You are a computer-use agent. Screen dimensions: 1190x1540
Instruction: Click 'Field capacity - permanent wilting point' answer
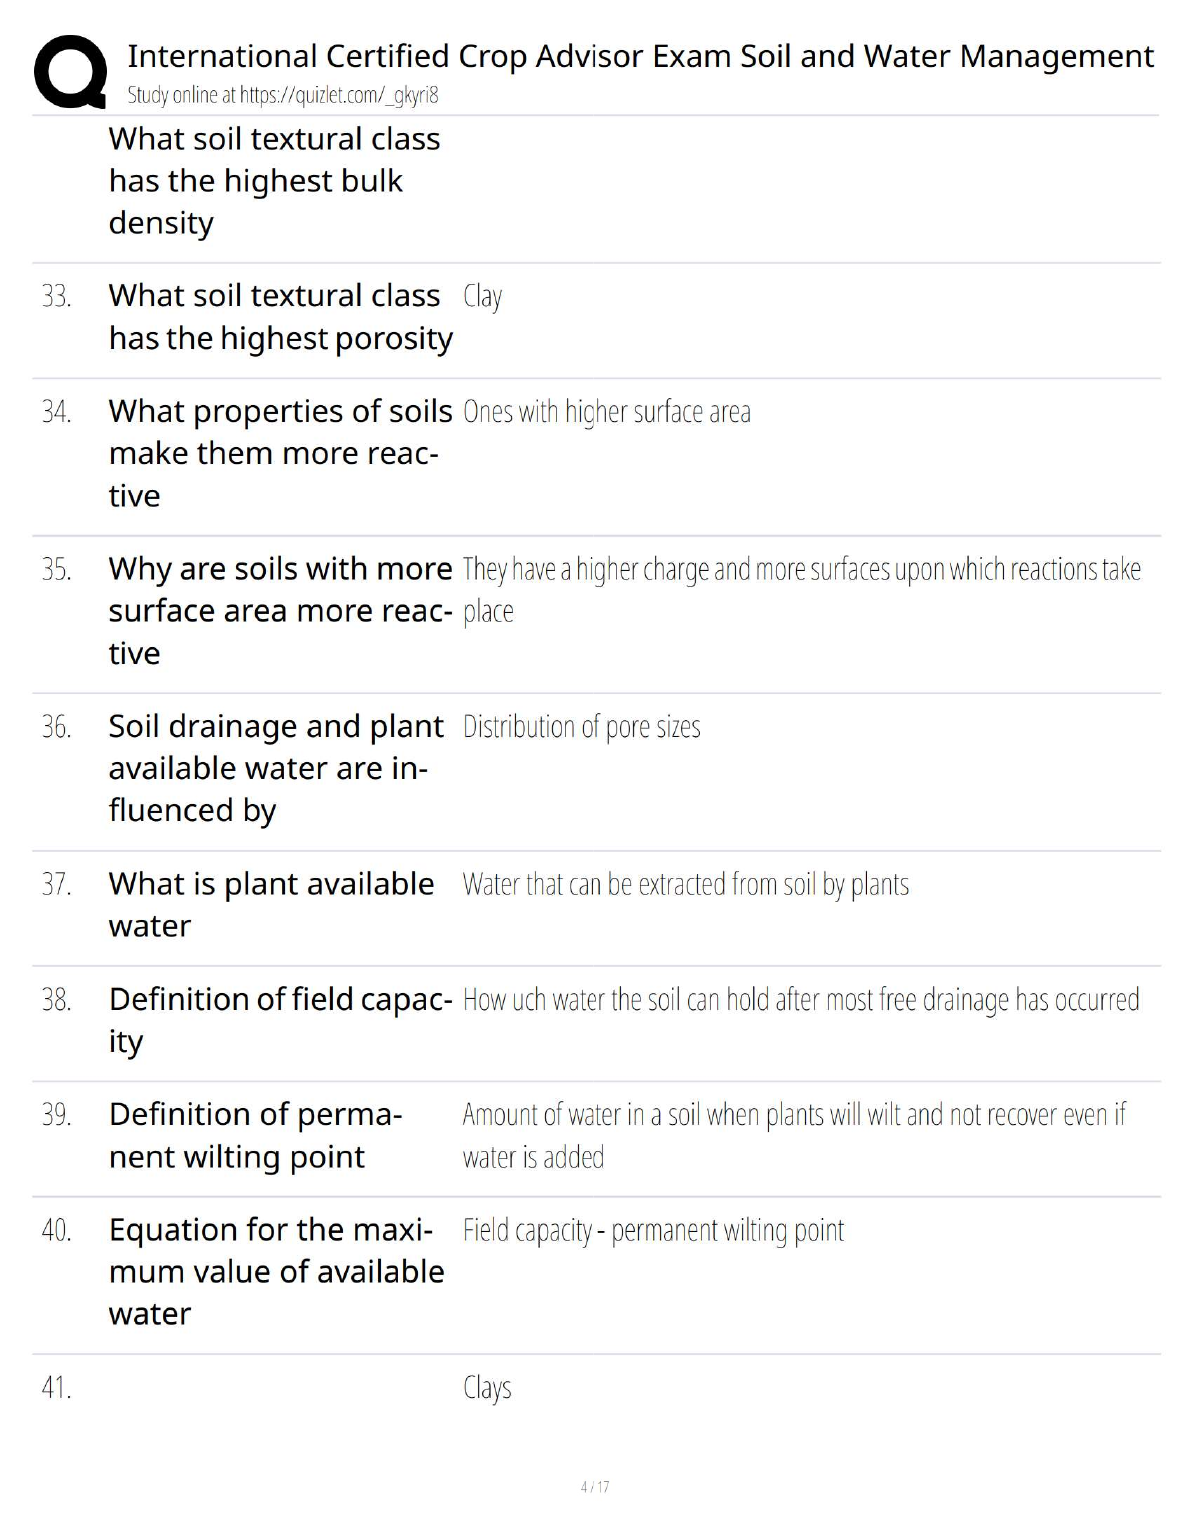pyautogui.click(x=653, y=1230)
